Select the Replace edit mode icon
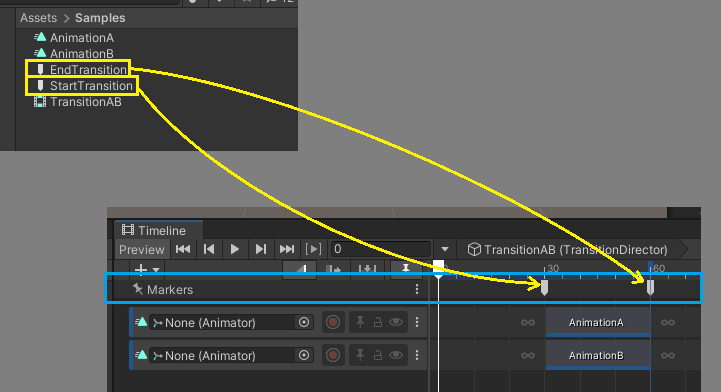The width and height of the screenshot is (721, 392). point(367,269)
